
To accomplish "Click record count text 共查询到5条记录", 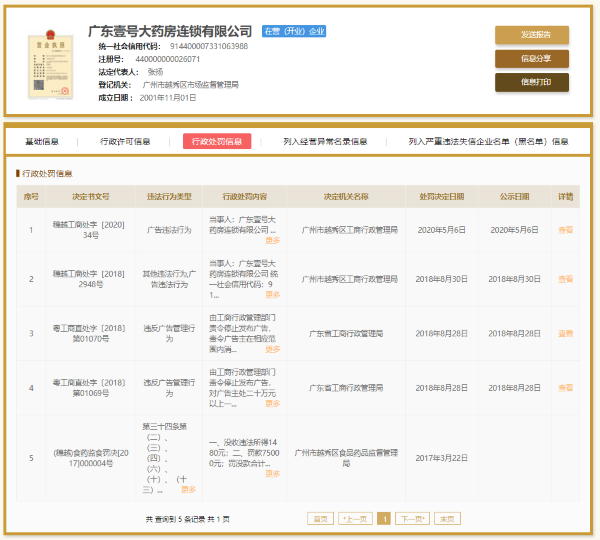I will pyautogui.click(x=176, y=519).
